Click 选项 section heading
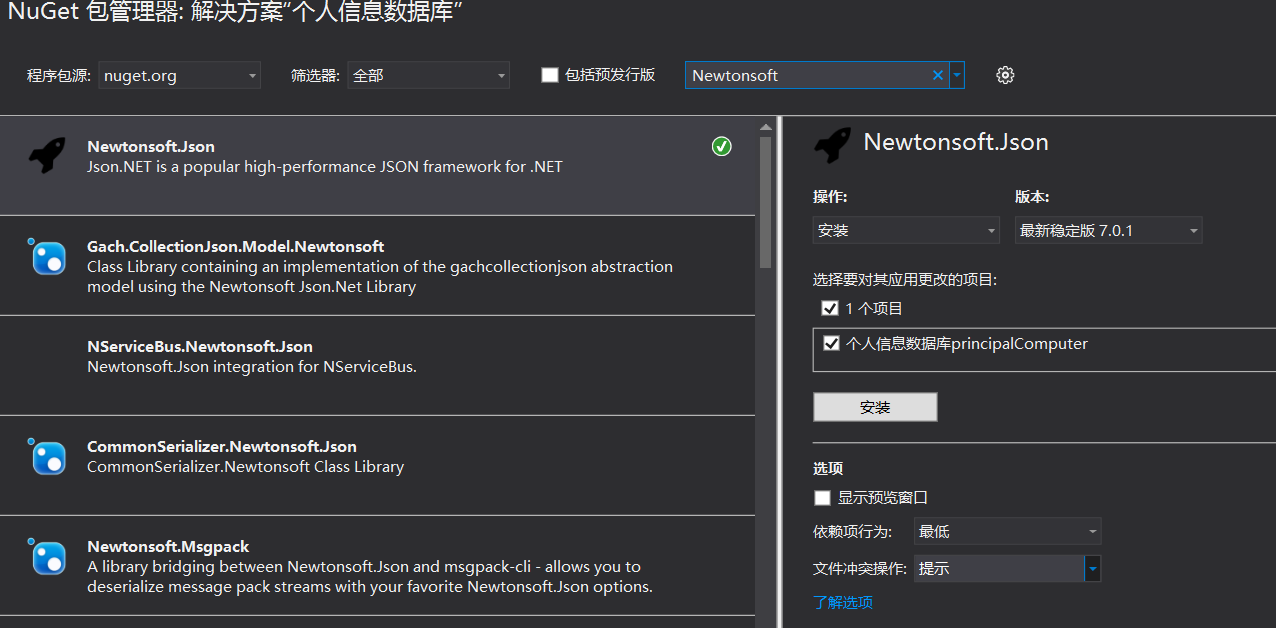Image resolution: width=1276 pixels, height=628 pixels. (x=828, y=468)
